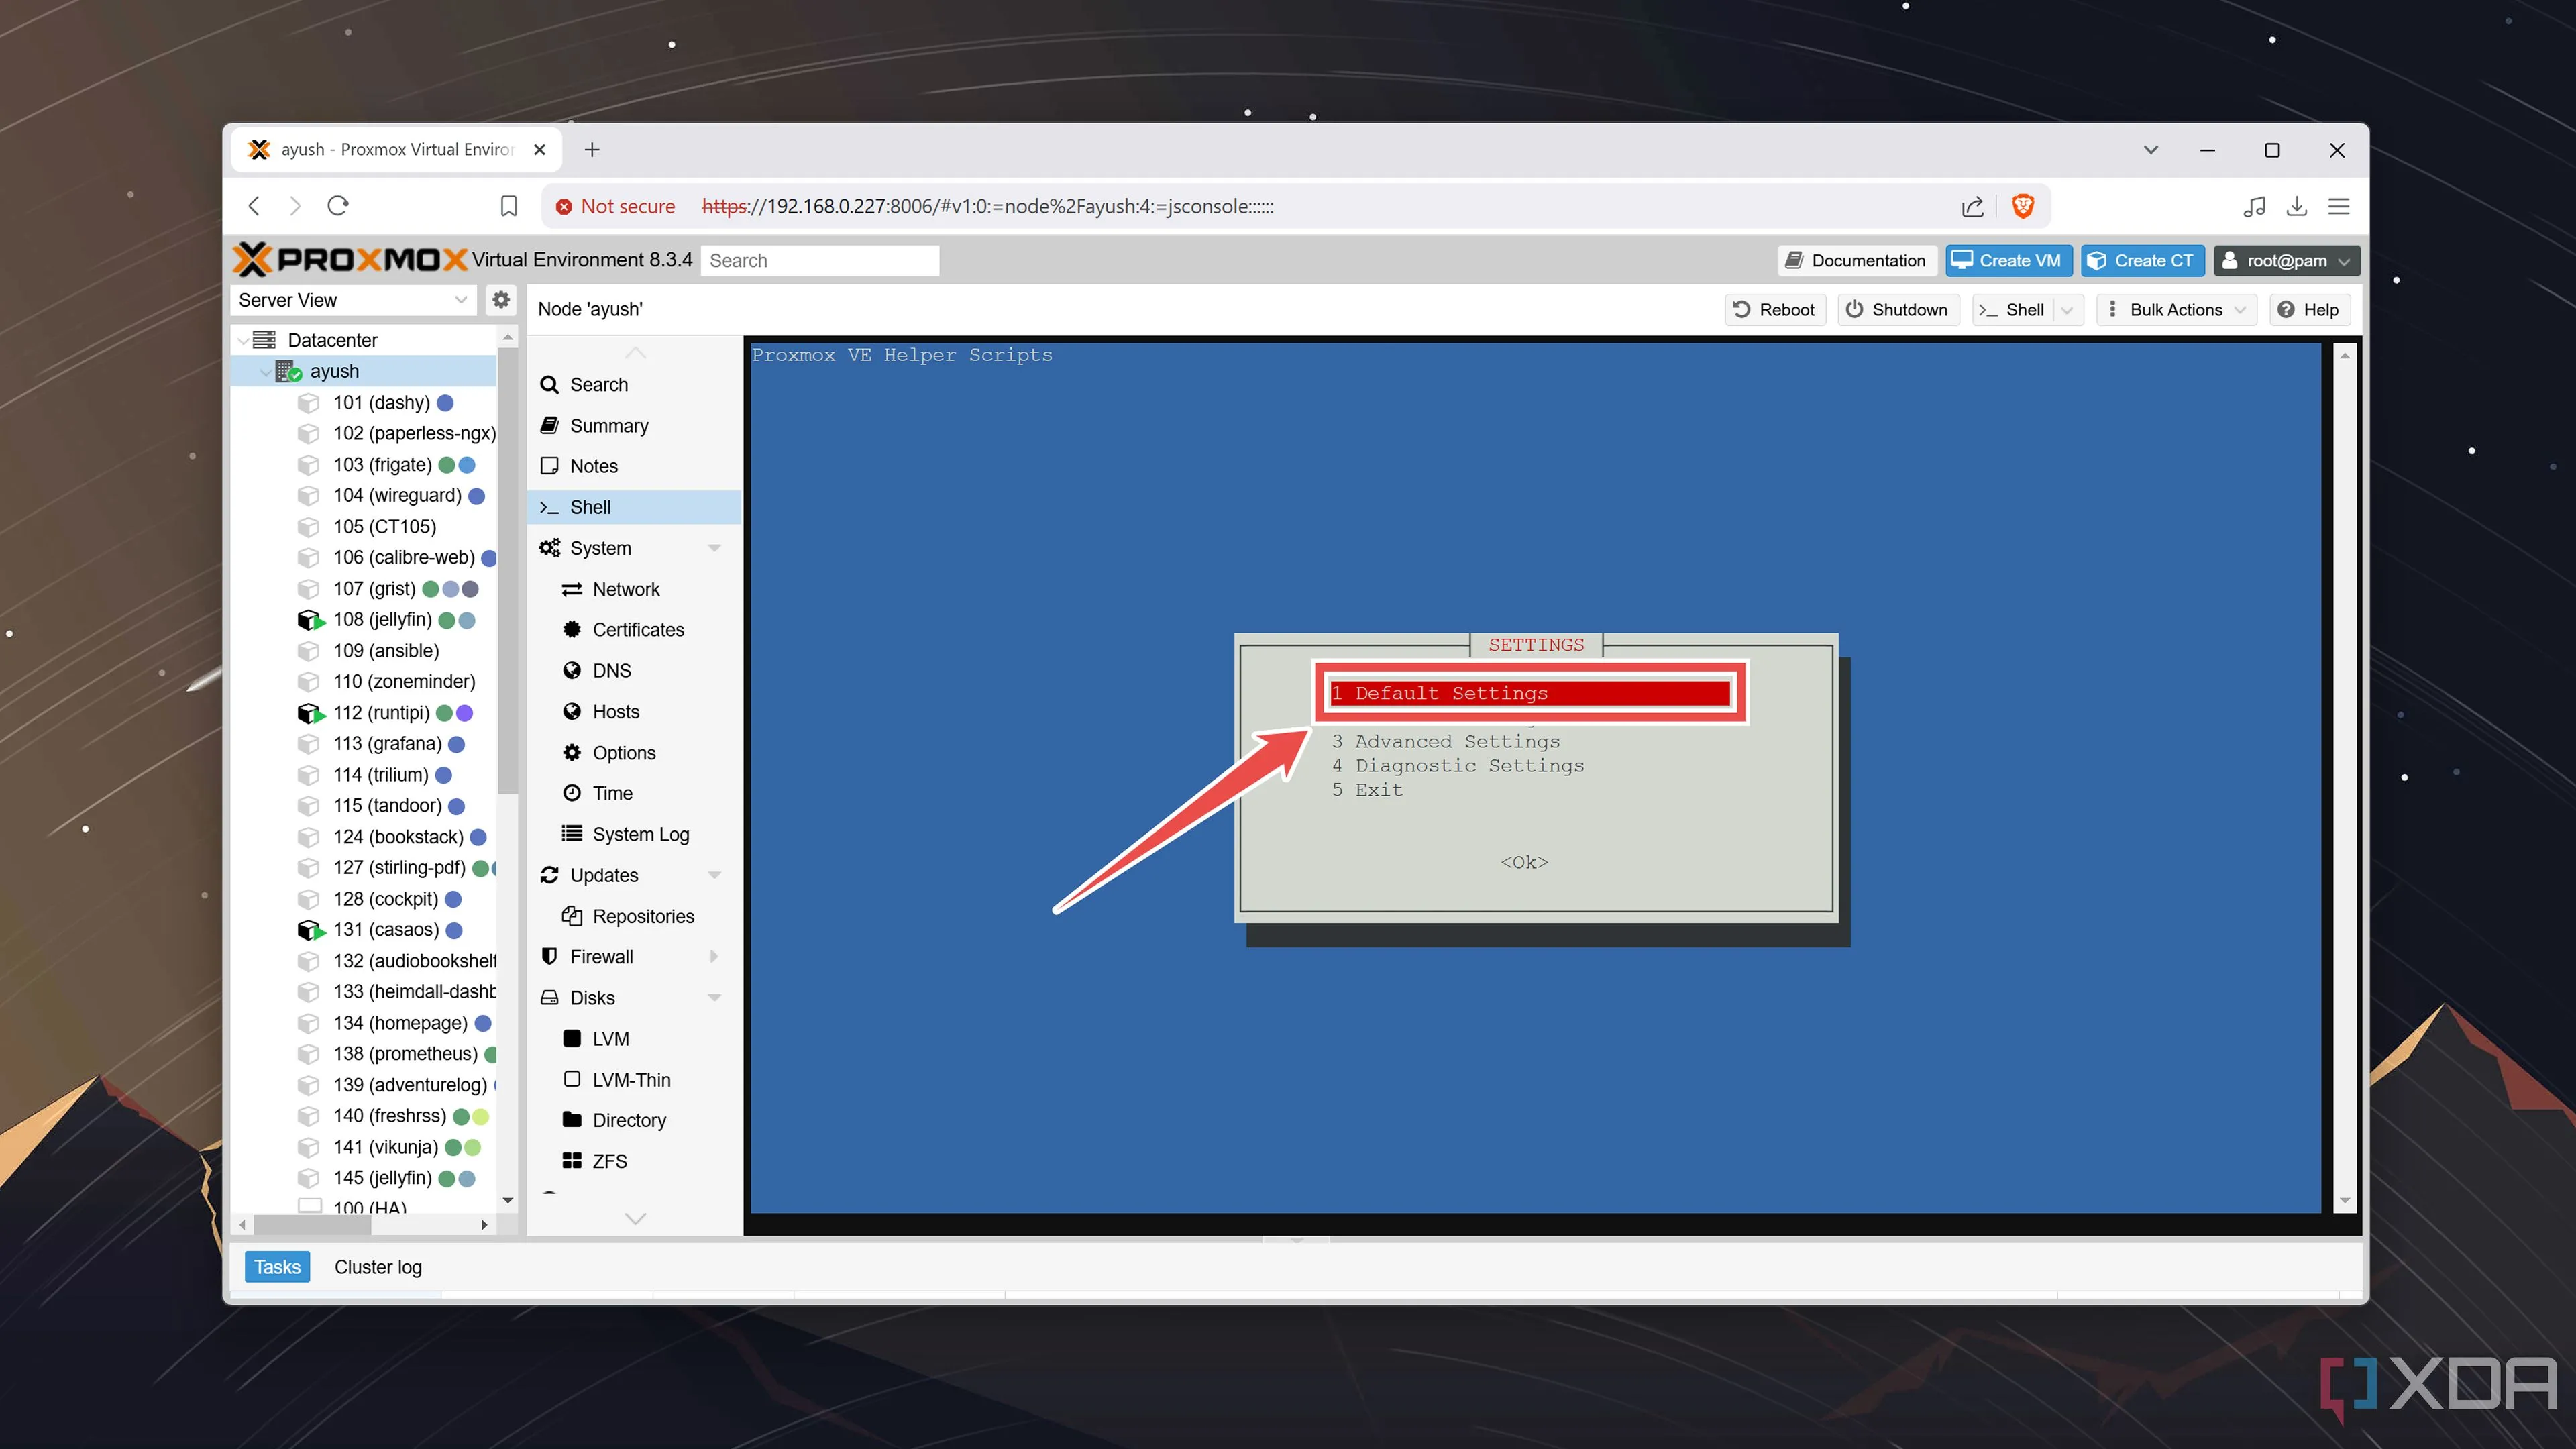Viewport: 2576px width, 1449px height.
Task: Collapse the Disks submenu arrow
Action: [x=714, y=998]
